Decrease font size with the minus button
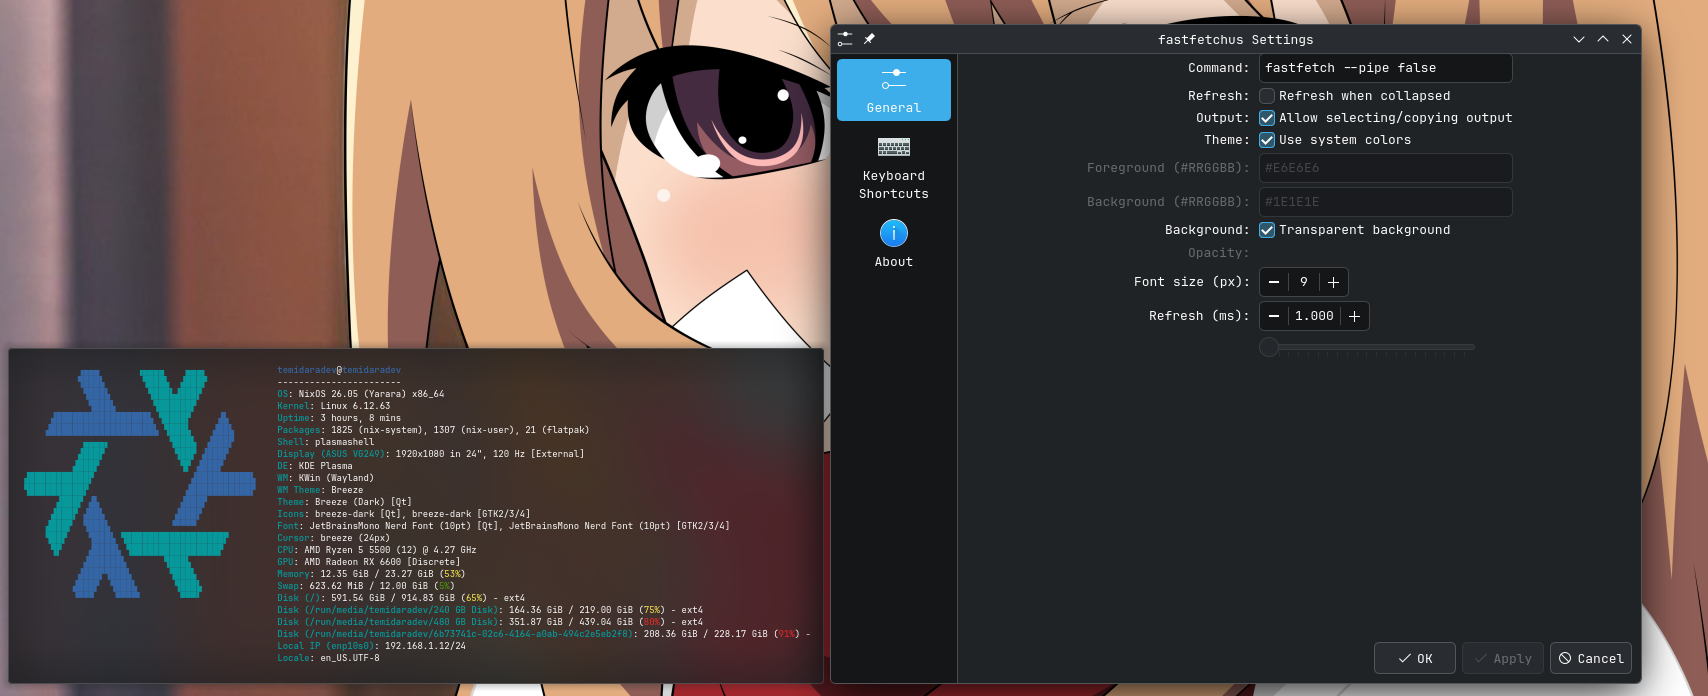The width and height of the screenshot is (1708, 696). [x=1274, y=282]
